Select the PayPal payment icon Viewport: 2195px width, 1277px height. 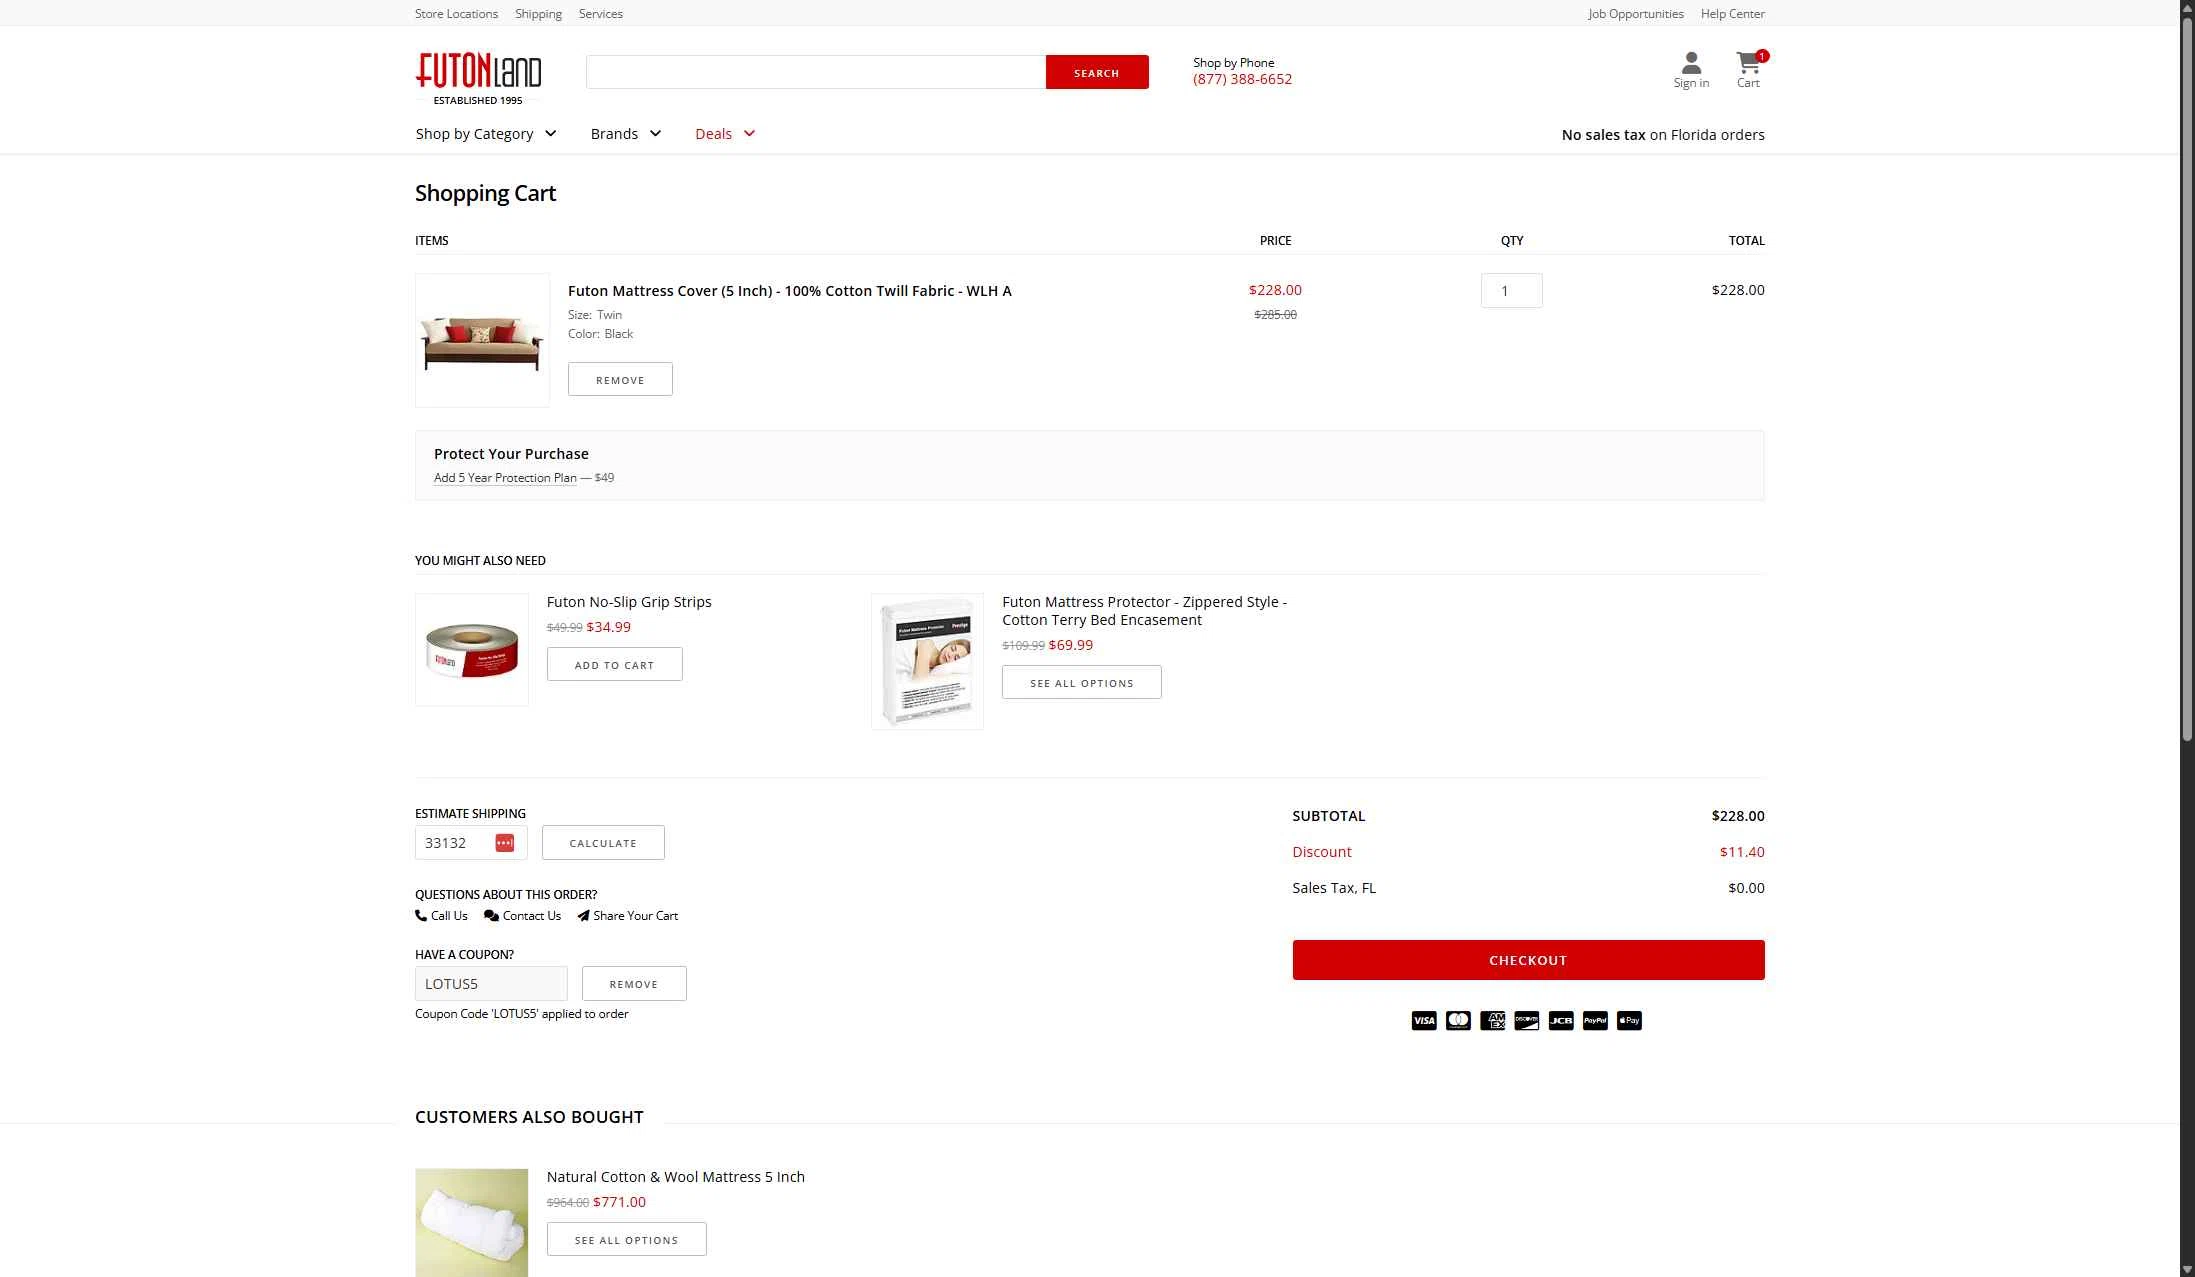tap(1594, 1020)
